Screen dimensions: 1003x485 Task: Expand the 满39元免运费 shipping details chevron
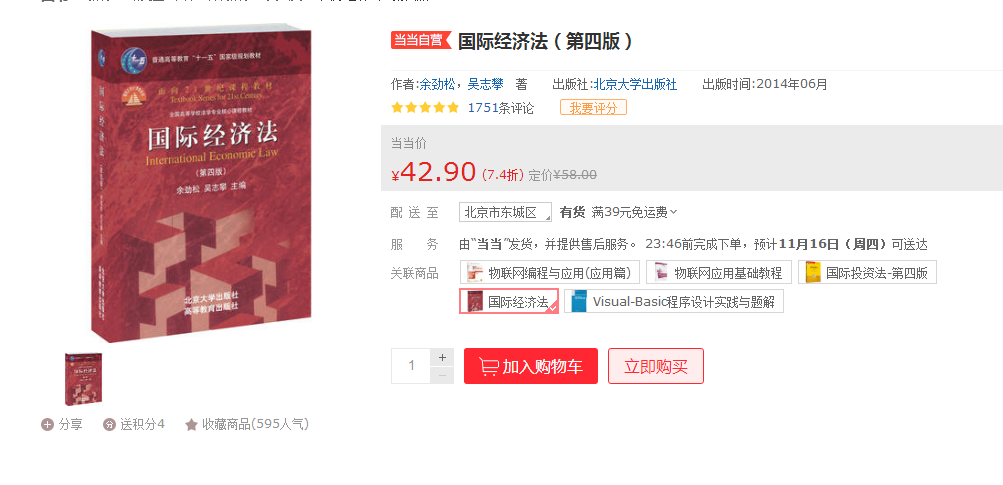pyautogui.click(x=674, y=212)
